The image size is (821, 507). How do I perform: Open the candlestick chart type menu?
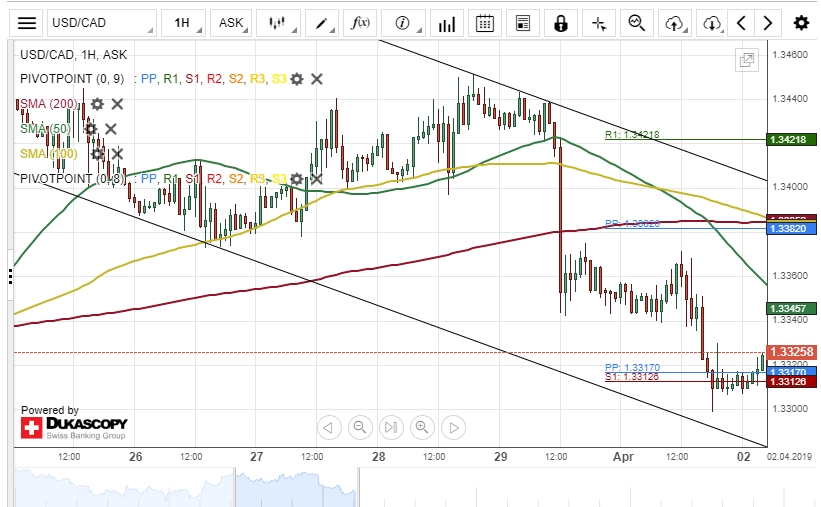click(278, 23)
